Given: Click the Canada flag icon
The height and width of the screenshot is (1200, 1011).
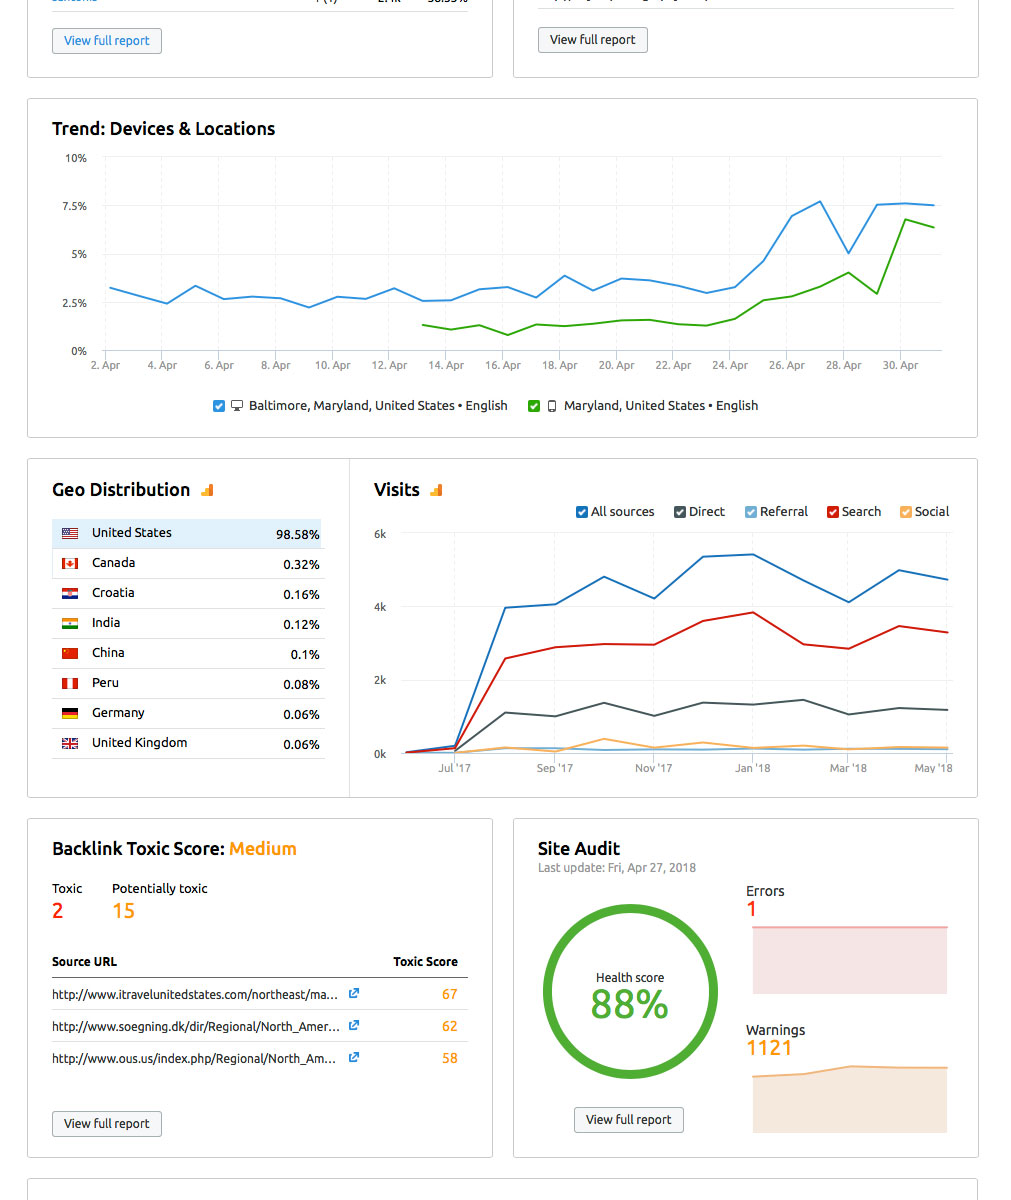Looking at the screenshot, I should pos(70,564).
